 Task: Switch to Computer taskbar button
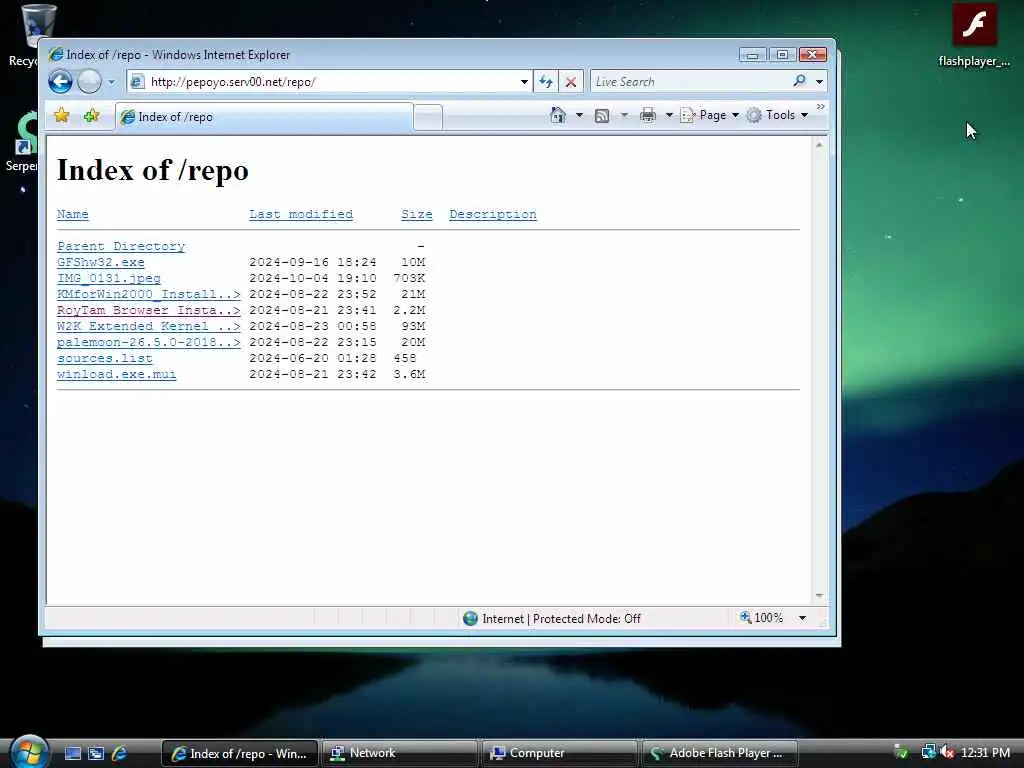pyautogui.click(x=559, y=754)
